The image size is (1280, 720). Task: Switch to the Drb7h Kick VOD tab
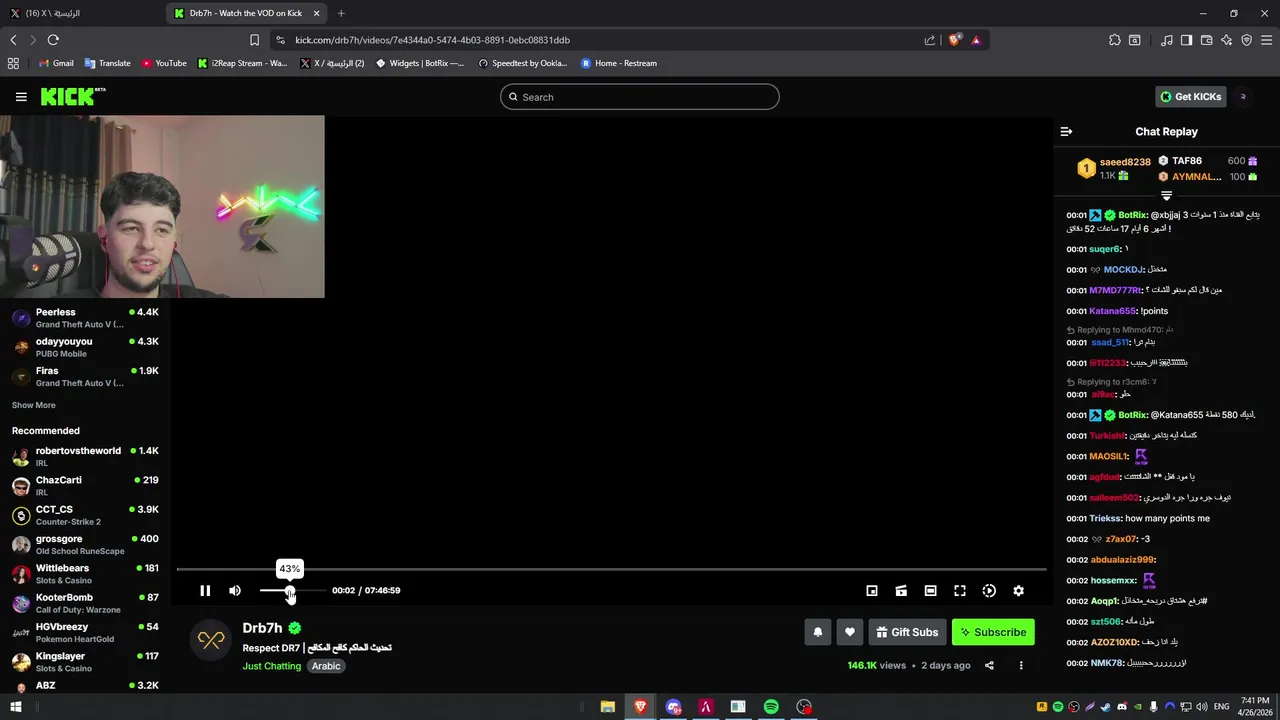coord(246,13)
